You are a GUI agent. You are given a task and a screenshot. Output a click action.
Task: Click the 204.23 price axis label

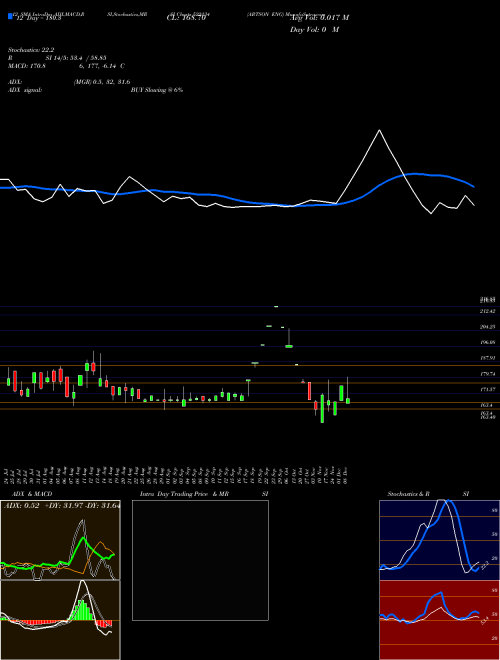(488, 327)
